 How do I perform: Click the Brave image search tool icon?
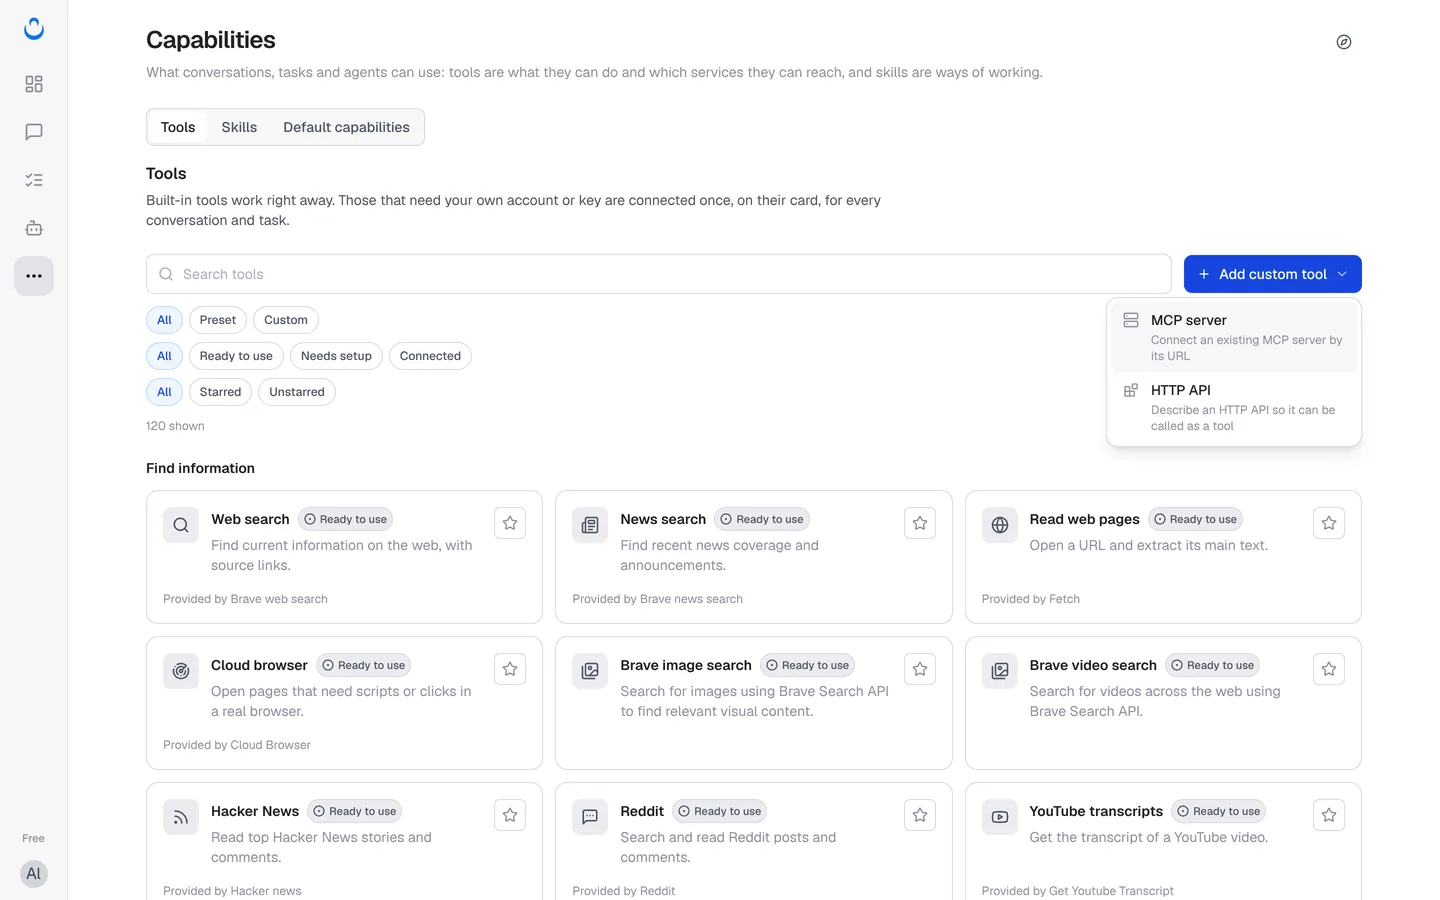590,671
